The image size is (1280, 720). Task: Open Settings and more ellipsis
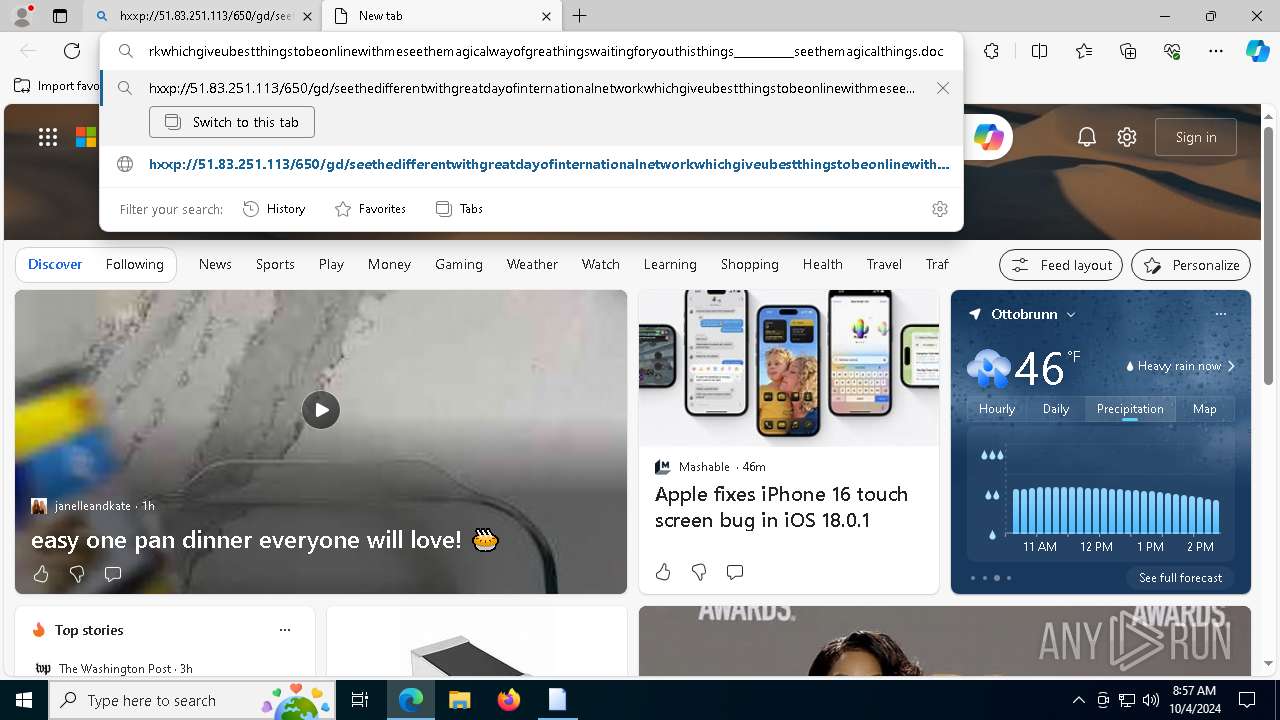click(x=1216, y=51)
